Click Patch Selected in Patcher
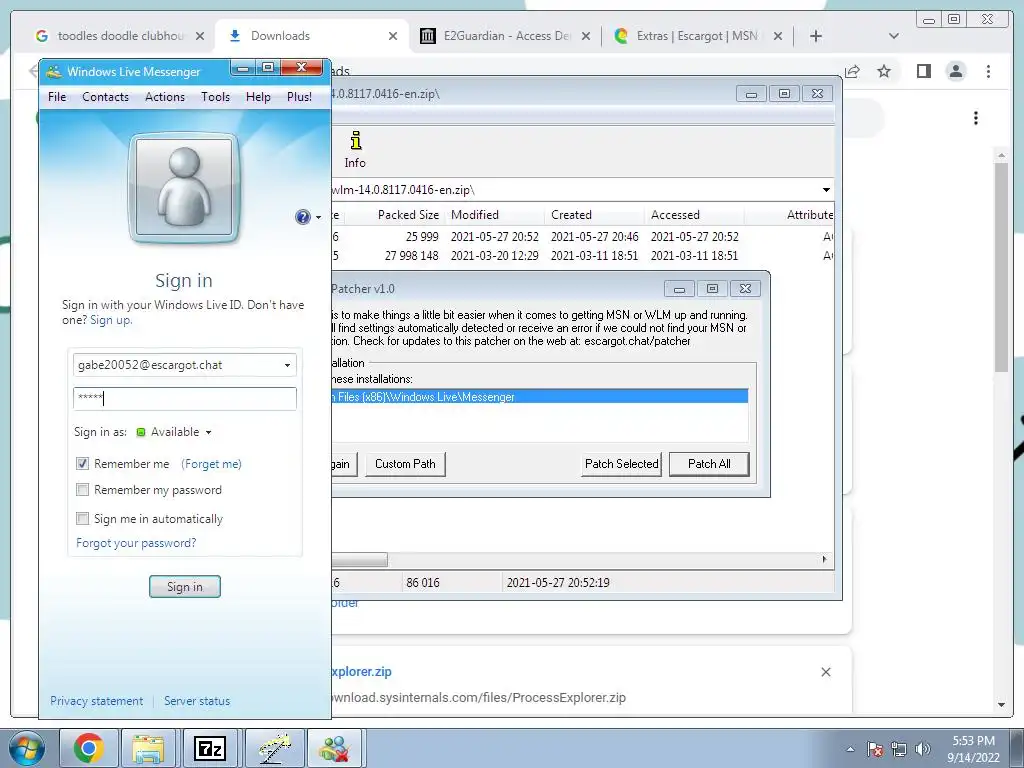 click(x=622, y=464)
